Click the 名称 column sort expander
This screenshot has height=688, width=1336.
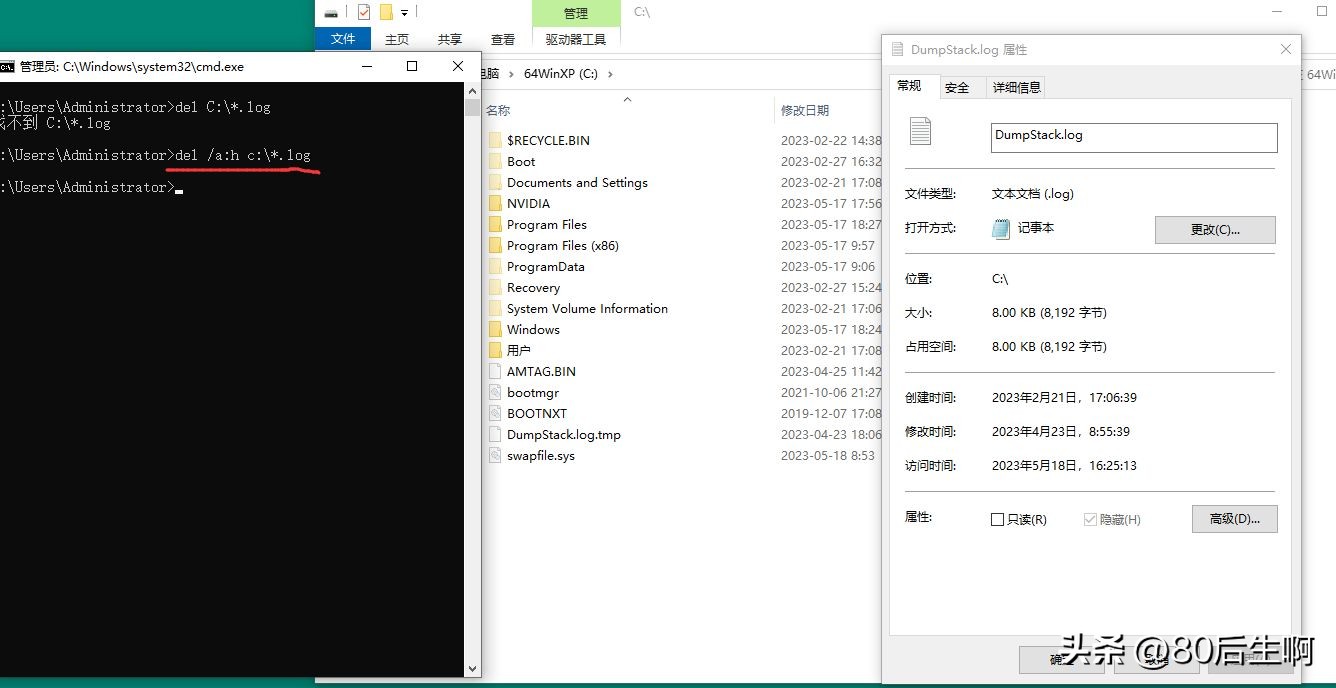(627, 100)
